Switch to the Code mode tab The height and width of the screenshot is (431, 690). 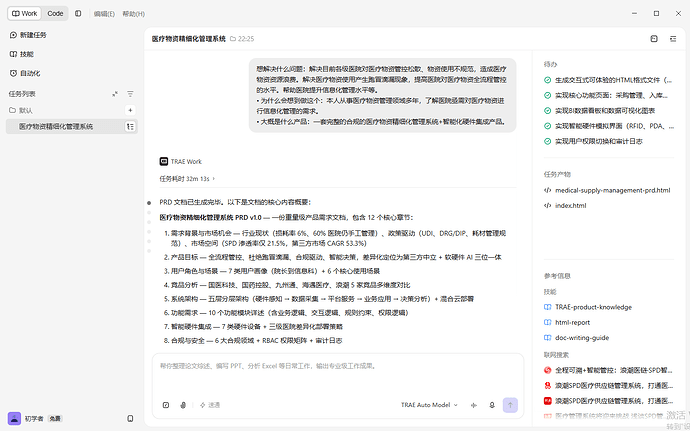(55, 14)
